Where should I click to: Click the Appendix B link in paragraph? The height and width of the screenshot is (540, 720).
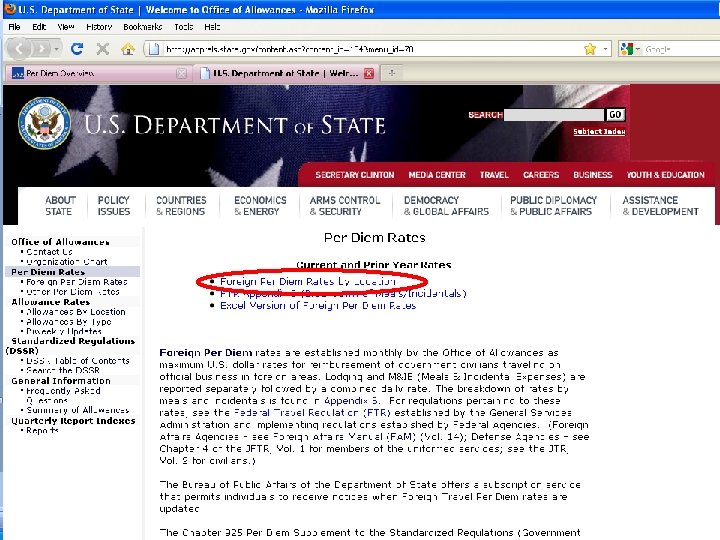click(351, 401)
